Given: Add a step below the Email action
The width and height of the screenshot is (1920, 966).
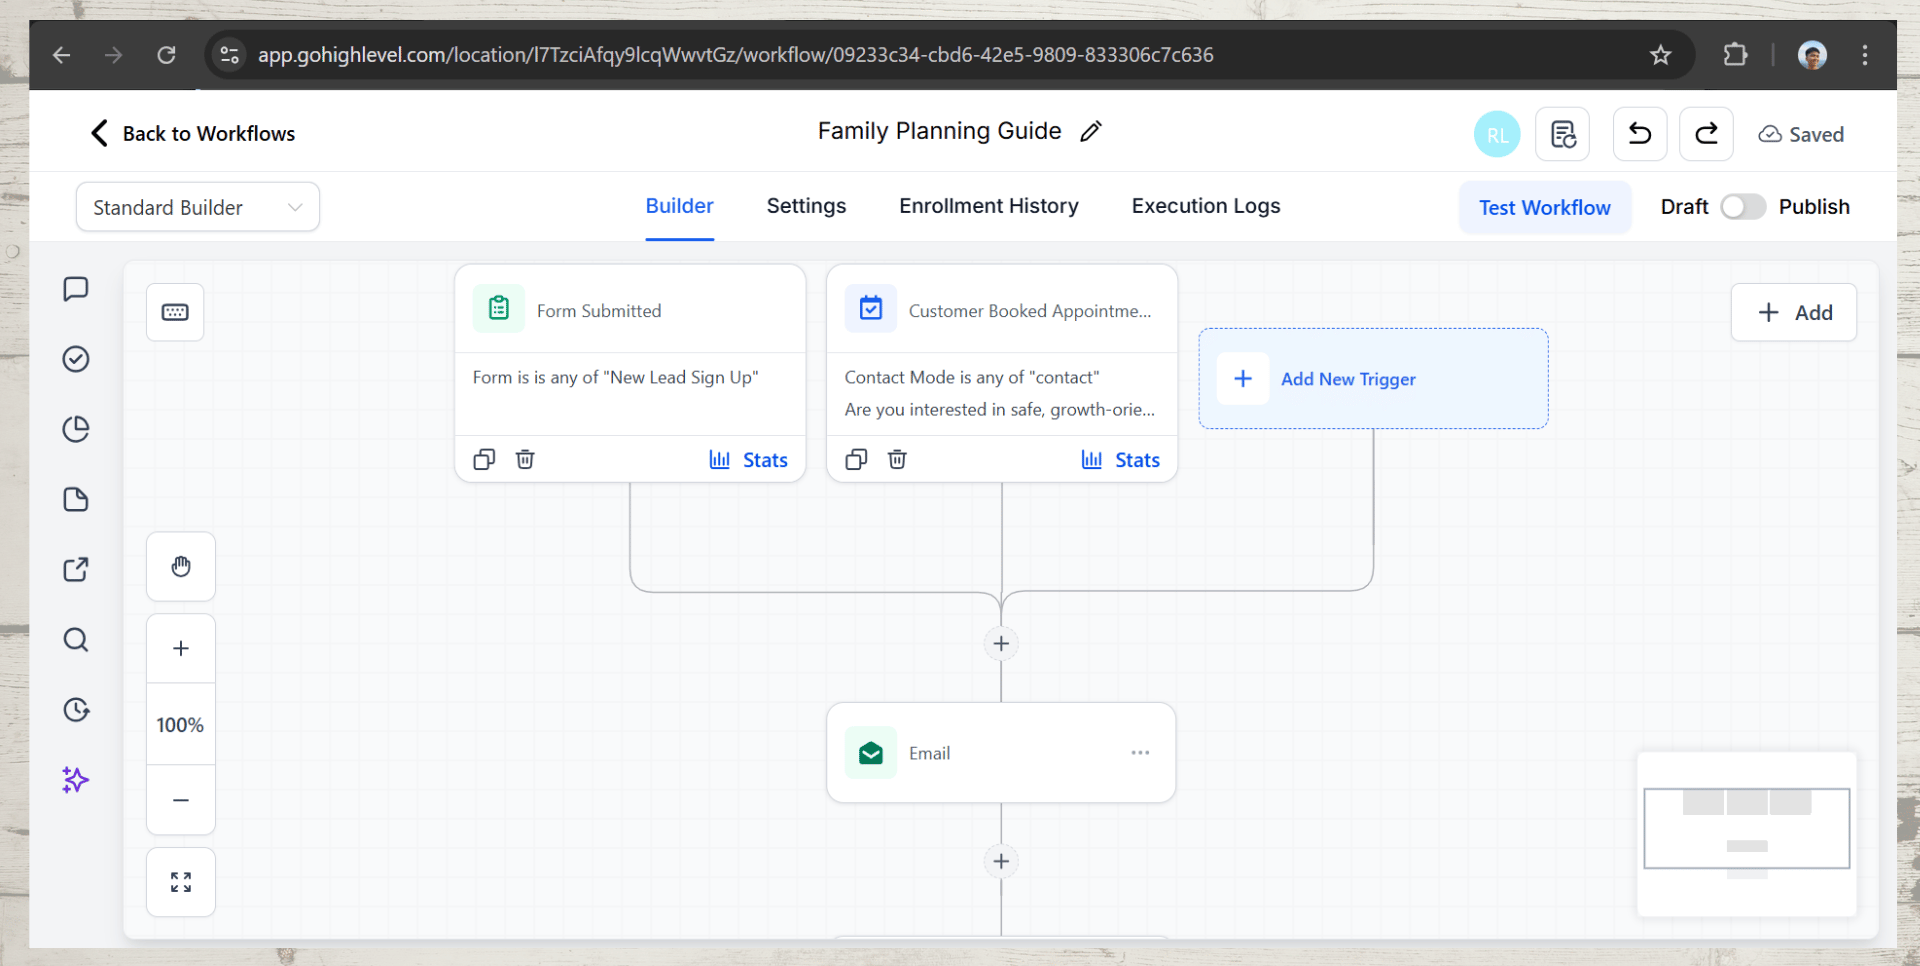Looking at the screenshot, I should (1001, 862).
